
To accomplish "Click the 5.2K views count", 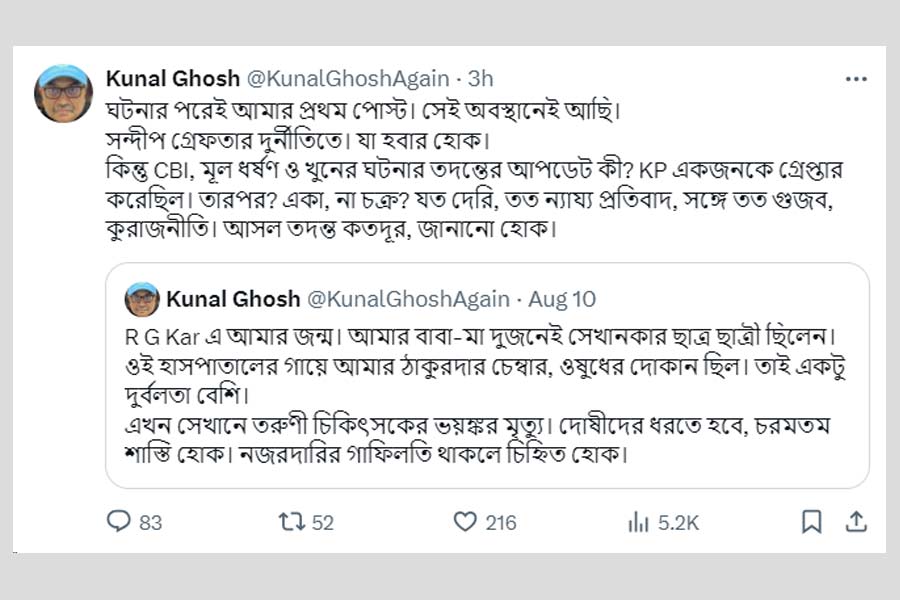I will coord(677,522).
